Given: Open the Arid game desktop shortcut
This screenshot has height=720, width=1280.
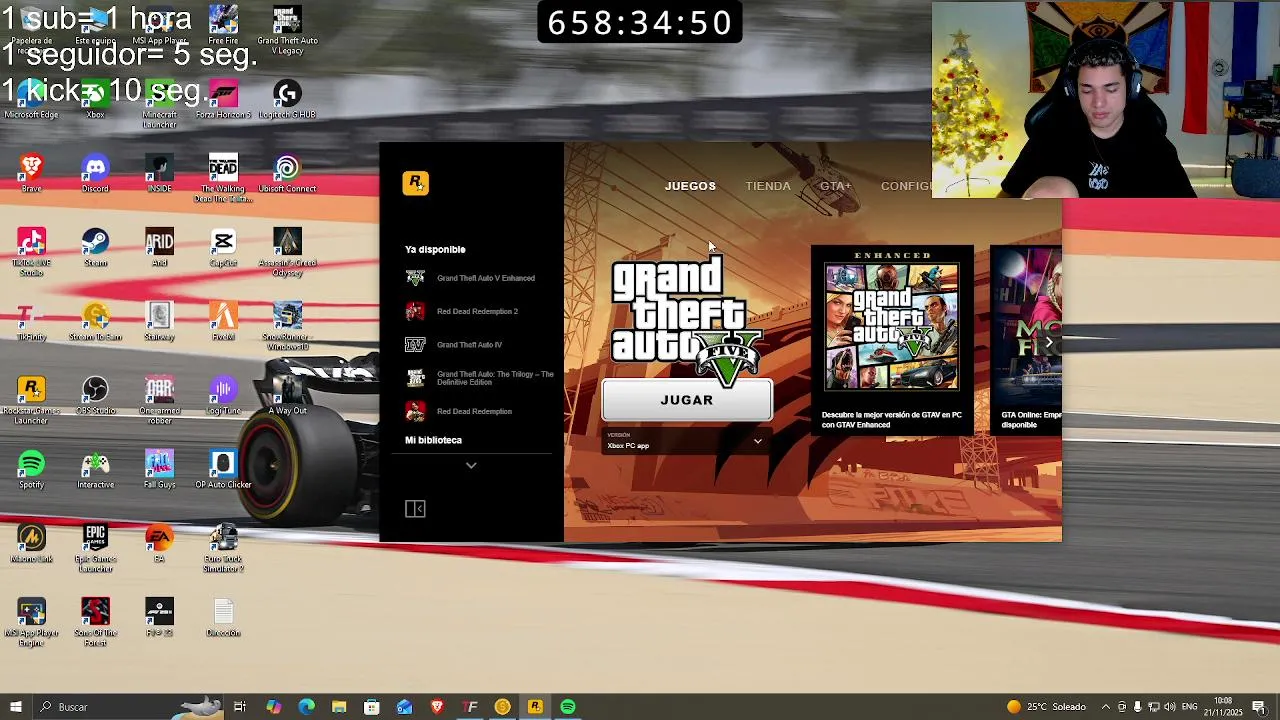Looking at the screenshot, I should 159,247.
